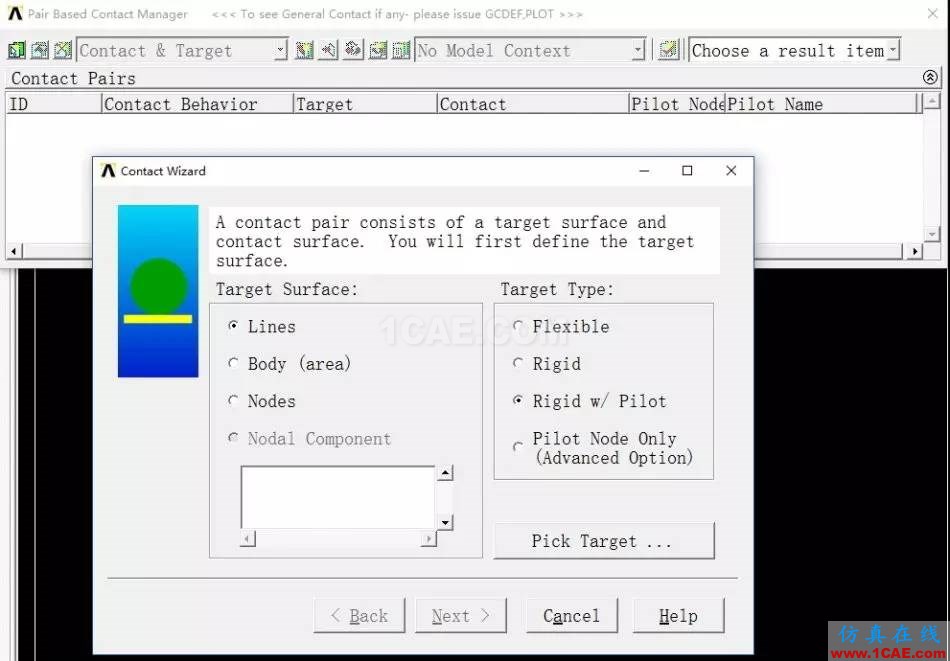Click component list scroll up arrow
Viewport: 950px width, 661px height.
pos(445,473)
